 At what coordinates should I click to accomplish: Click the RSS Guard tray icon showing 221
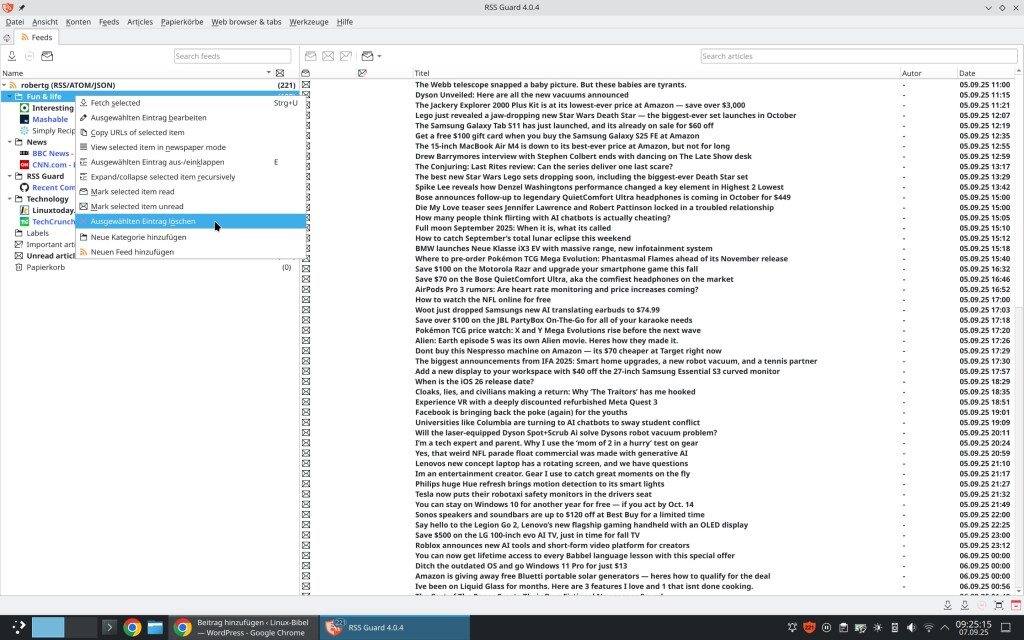(x=809, y=628)
